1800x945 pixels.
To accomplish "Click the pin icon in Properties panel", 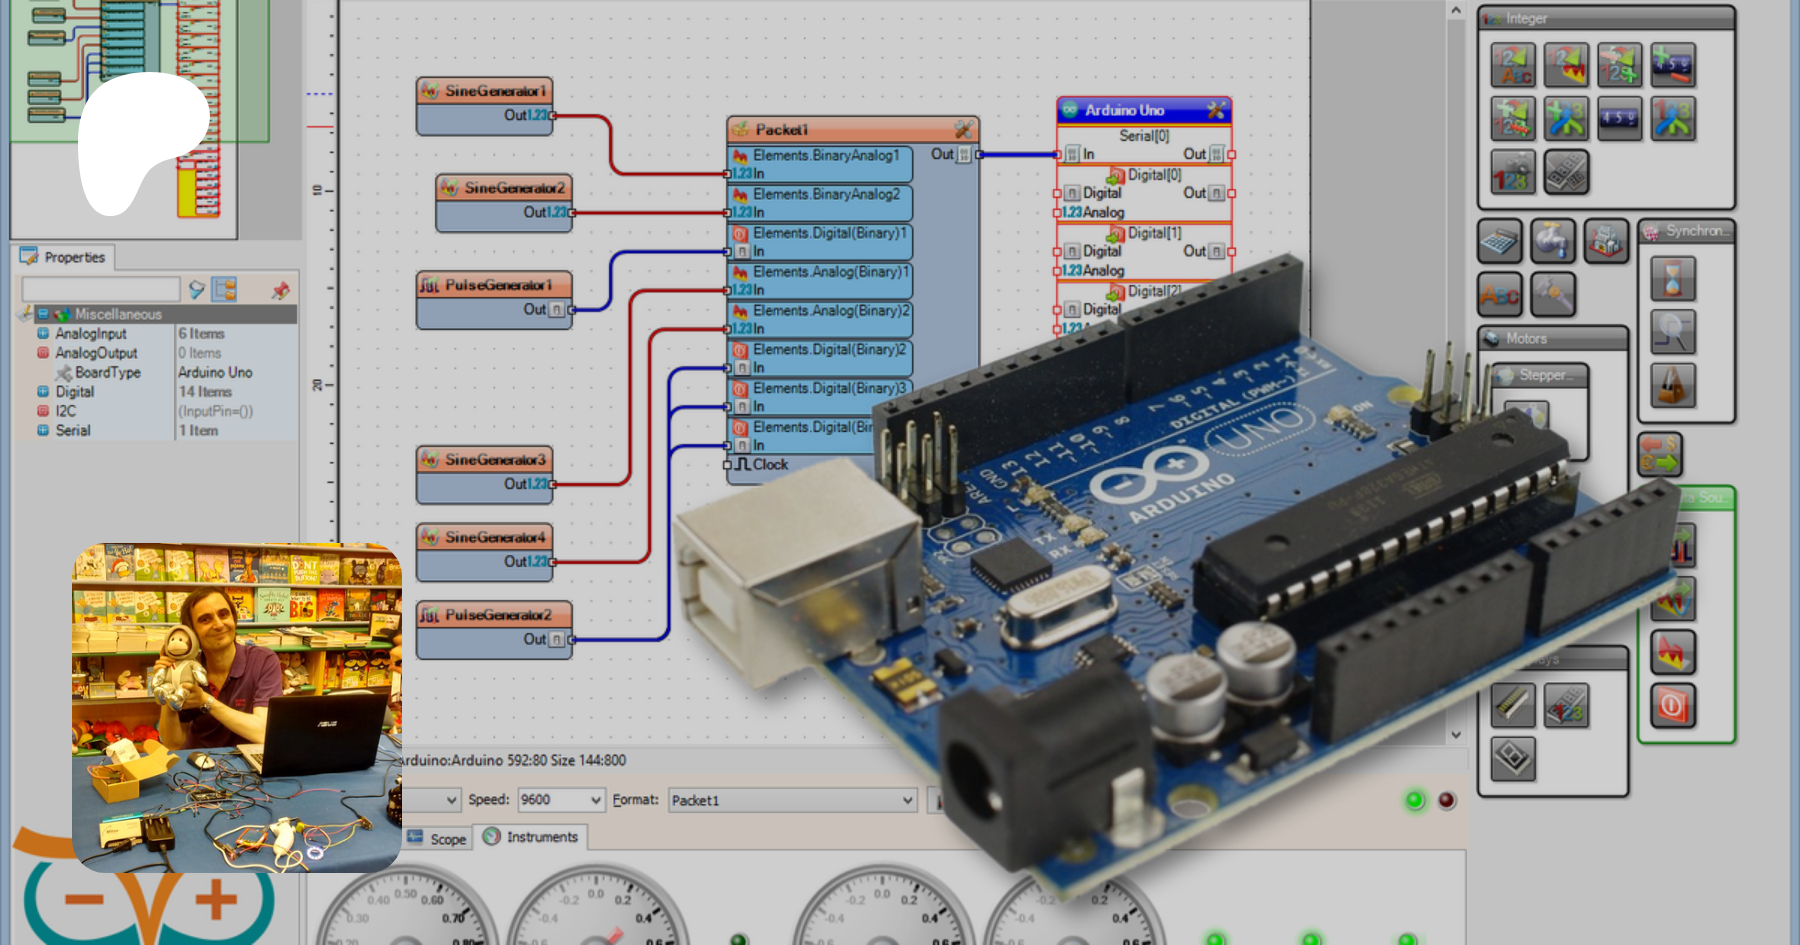I will click(x=280, y=290).
